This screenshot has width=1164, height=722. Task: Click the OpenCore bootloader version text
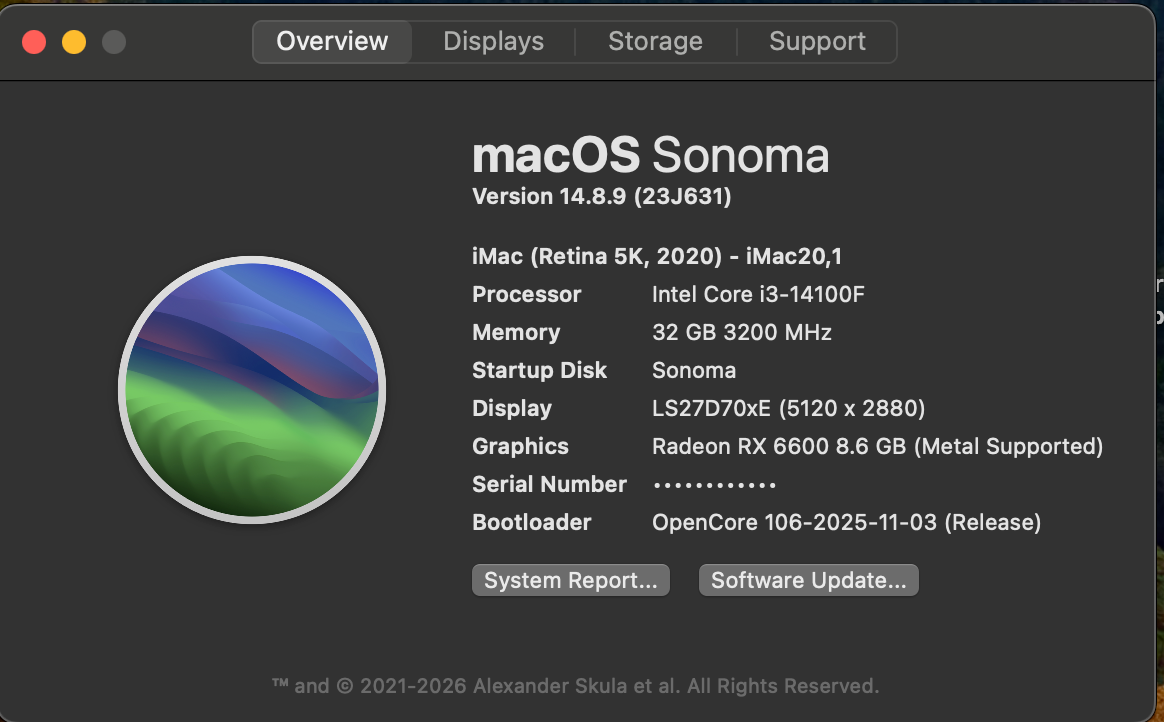(x=846, y=522)
